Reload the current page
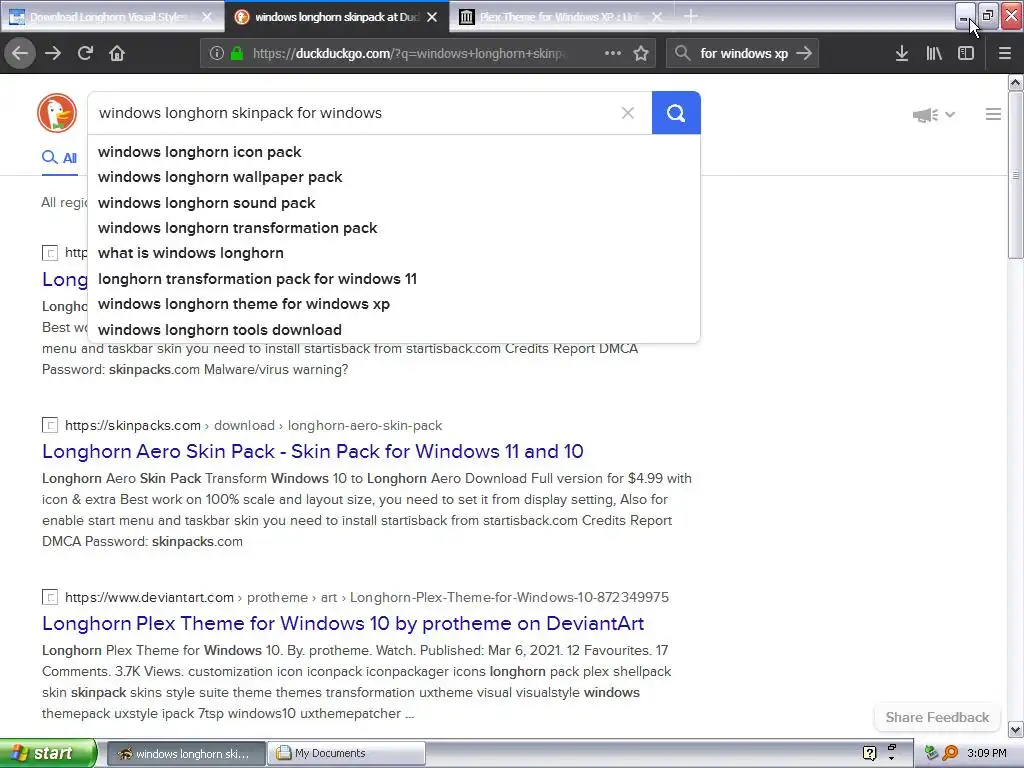 click(85, 53)
